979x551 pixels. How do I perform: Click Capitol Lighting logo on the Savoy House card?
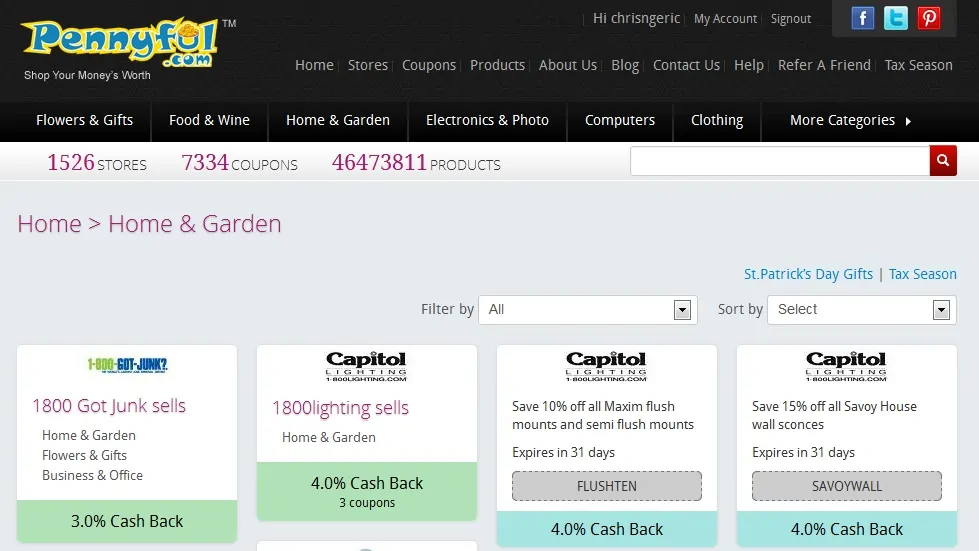coord(846,366)
